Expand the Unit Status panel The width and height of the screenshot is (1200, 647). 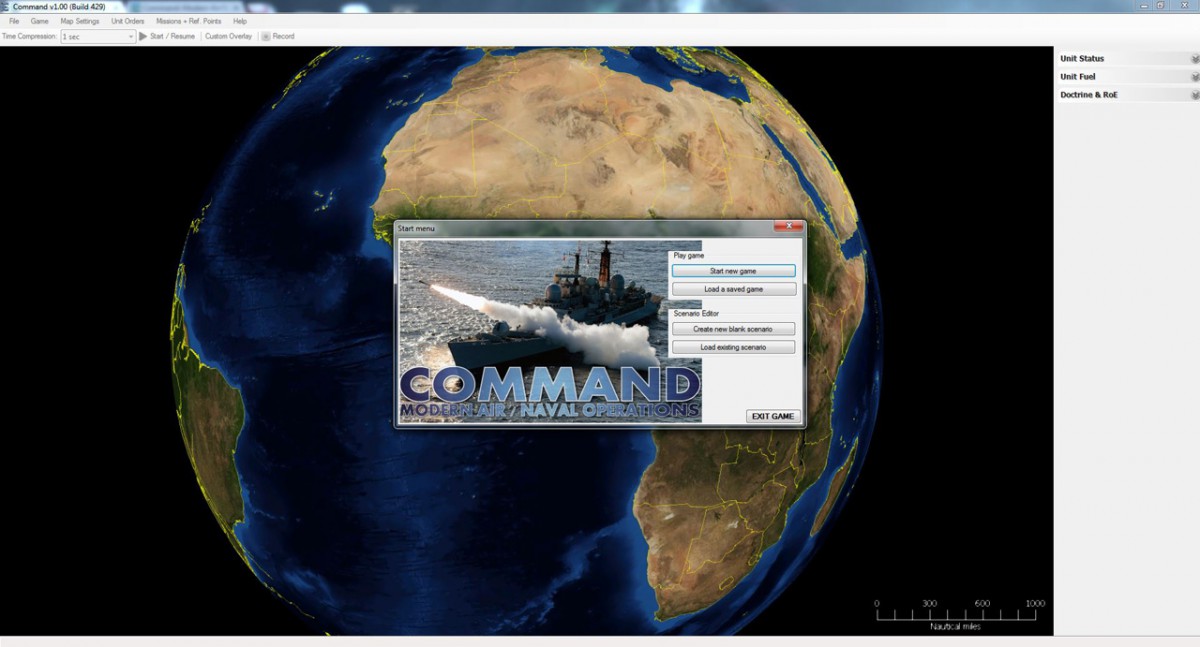(1194, 58)
